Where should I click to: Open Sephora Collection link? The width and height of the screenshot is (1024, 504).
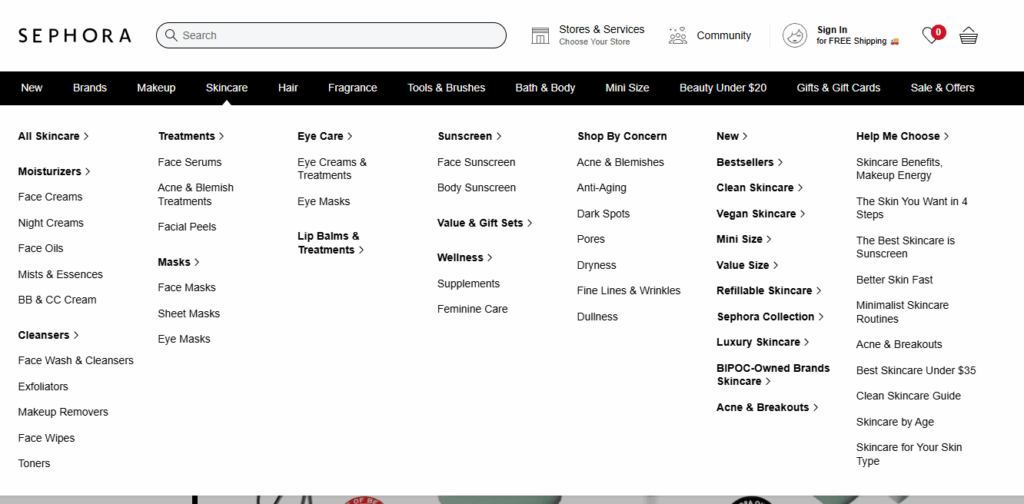(770, 317)
